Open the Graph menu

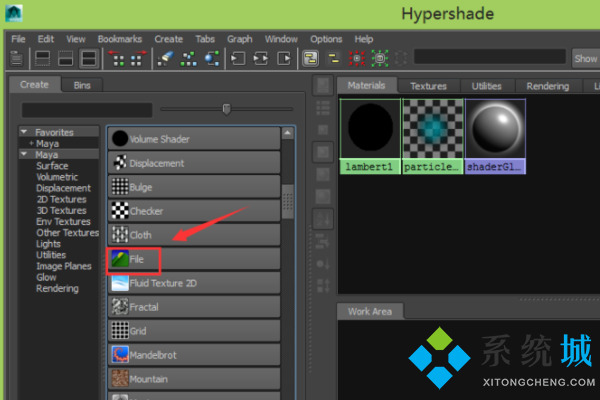[x=239, y=39]
